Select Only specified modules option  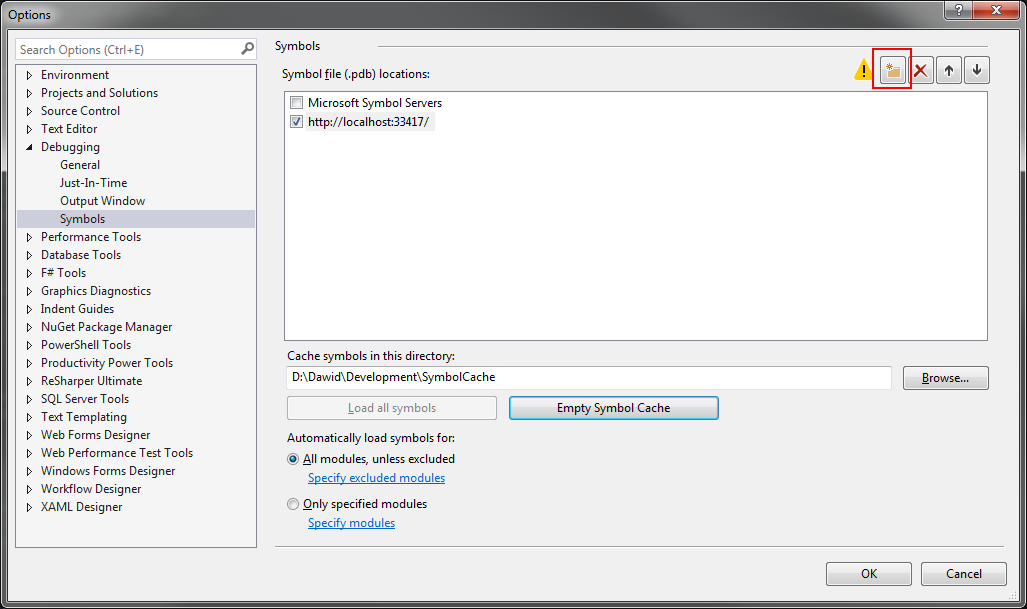click(x=293, y=504)
